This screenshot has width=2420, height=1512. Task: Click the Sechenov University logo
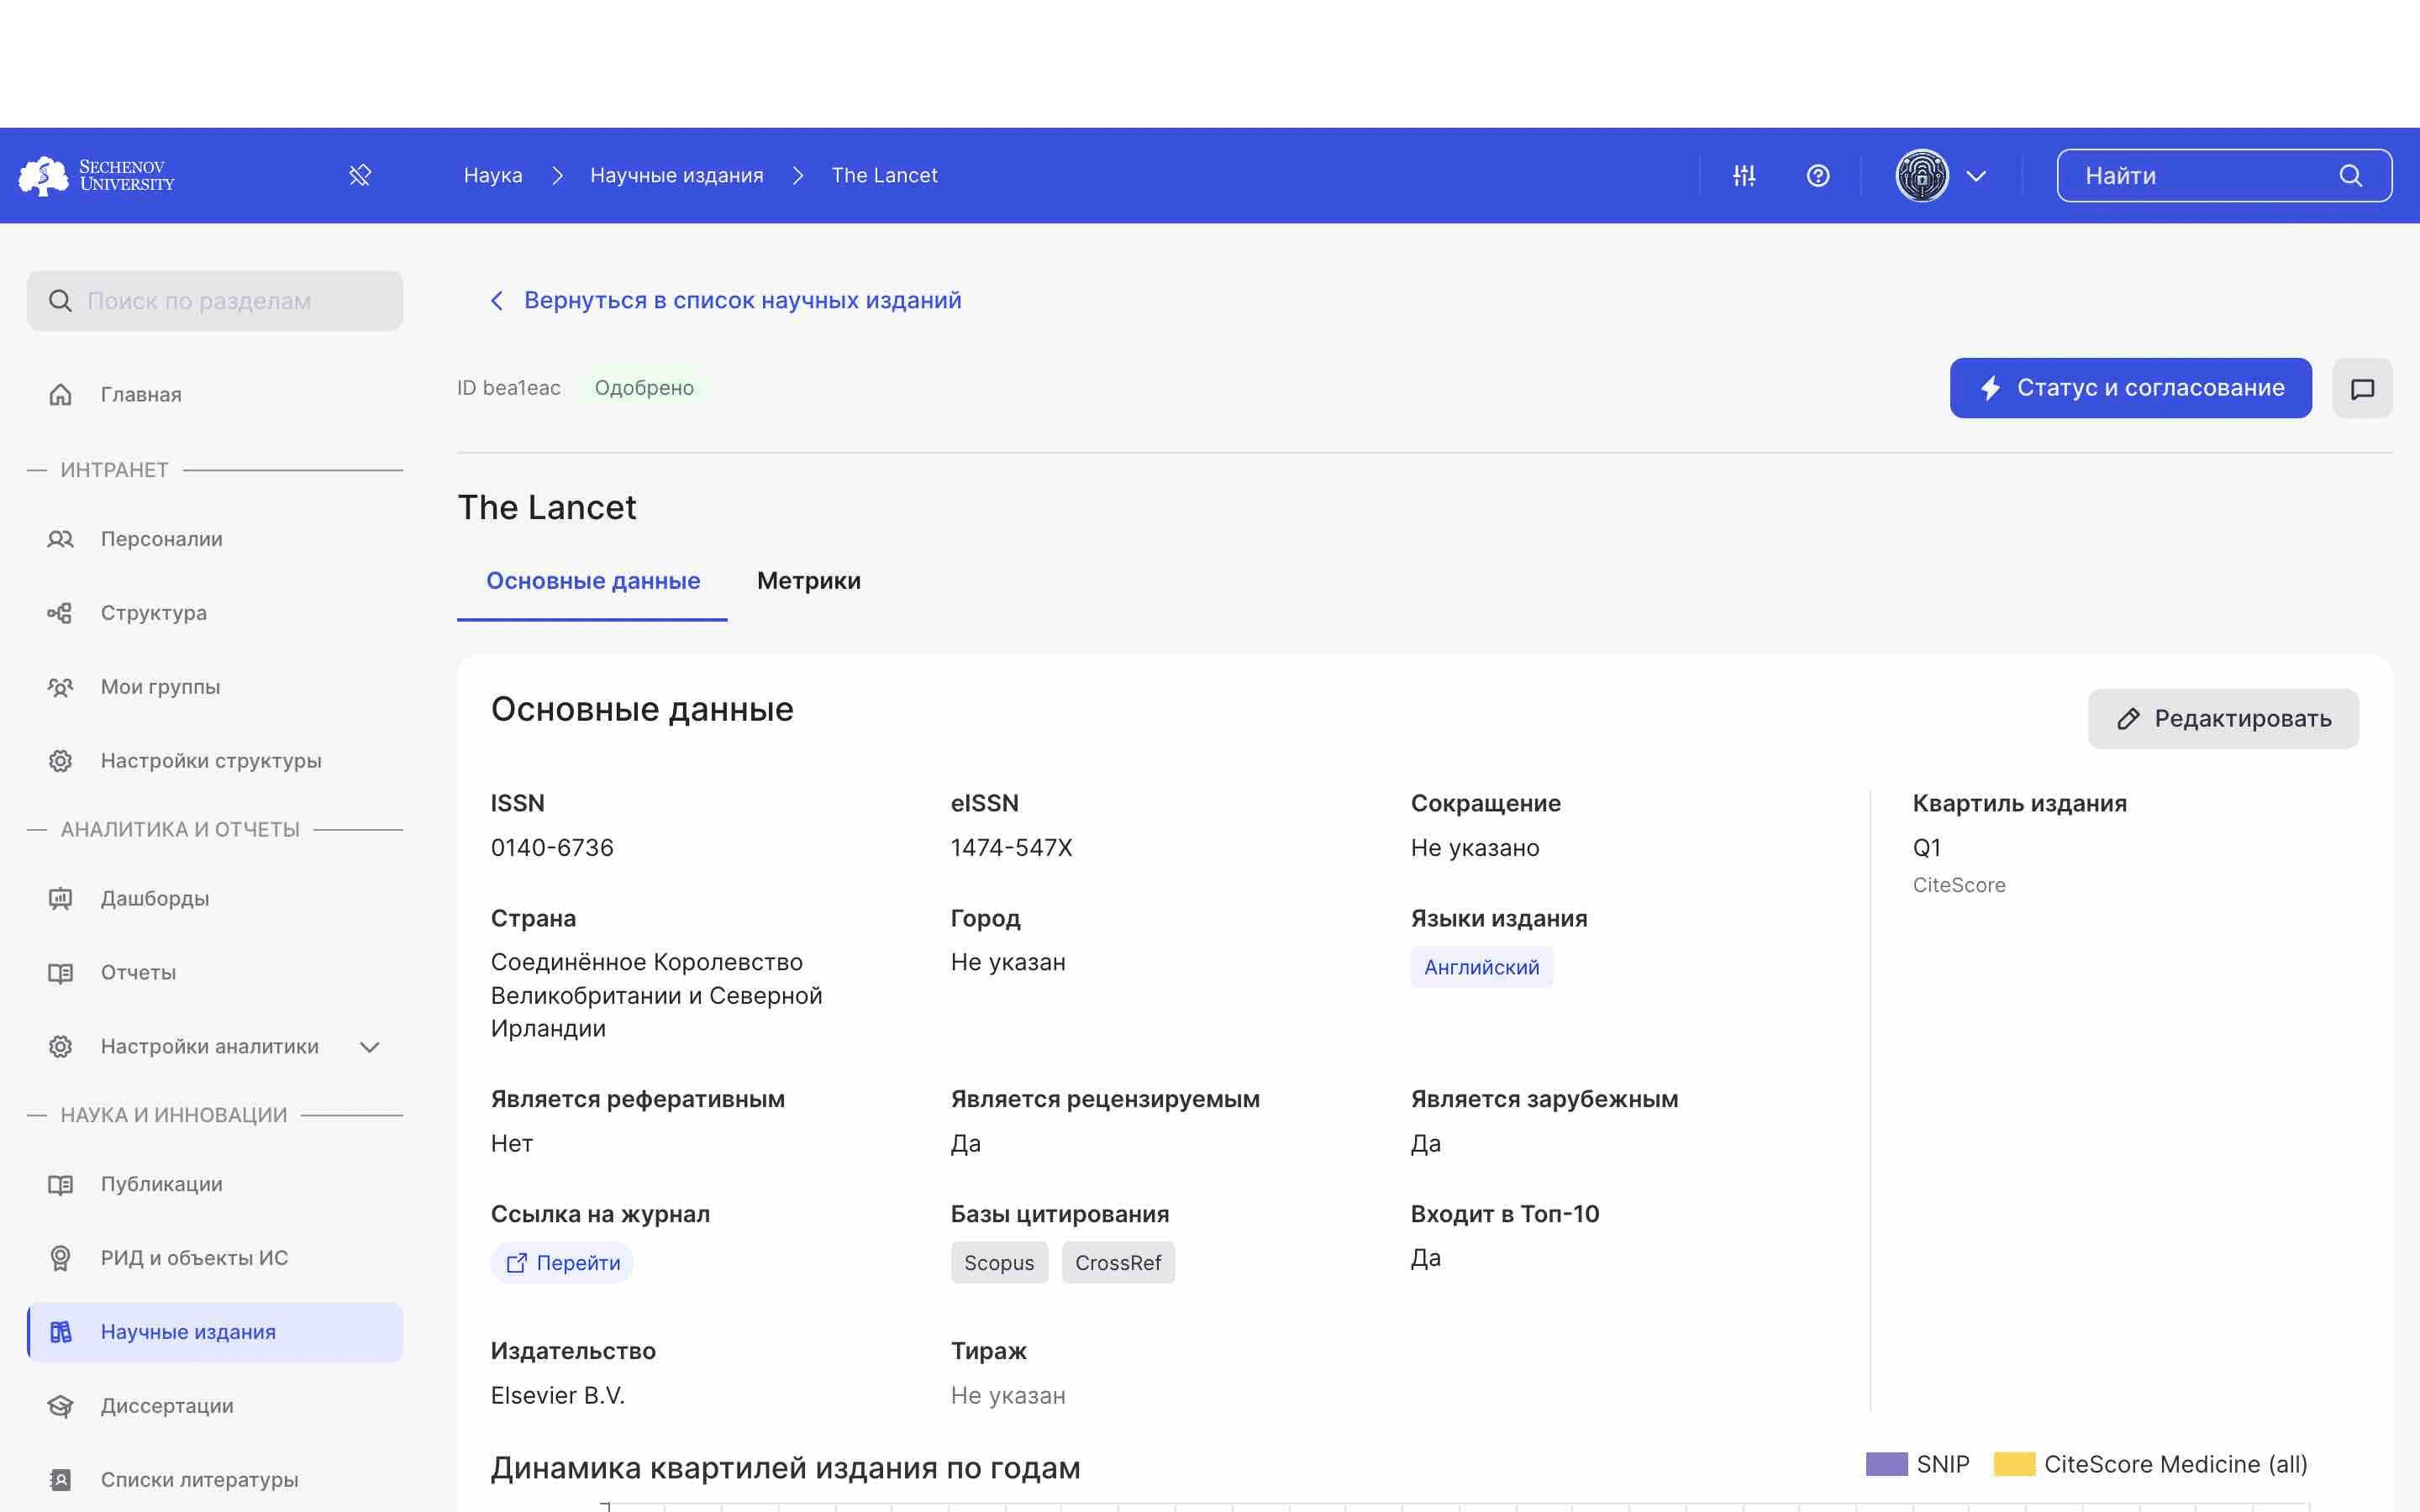[97, 175]
